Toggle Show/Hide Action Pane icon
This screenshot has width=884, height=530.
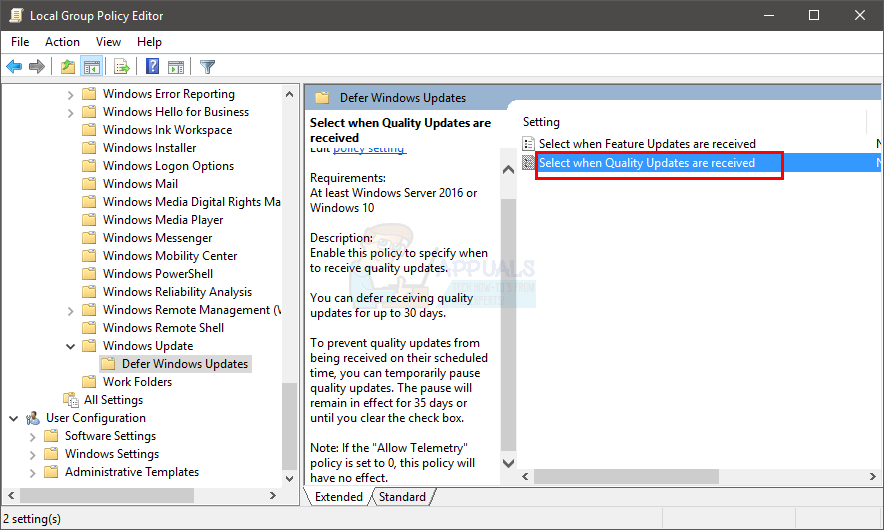click(176, 67)
